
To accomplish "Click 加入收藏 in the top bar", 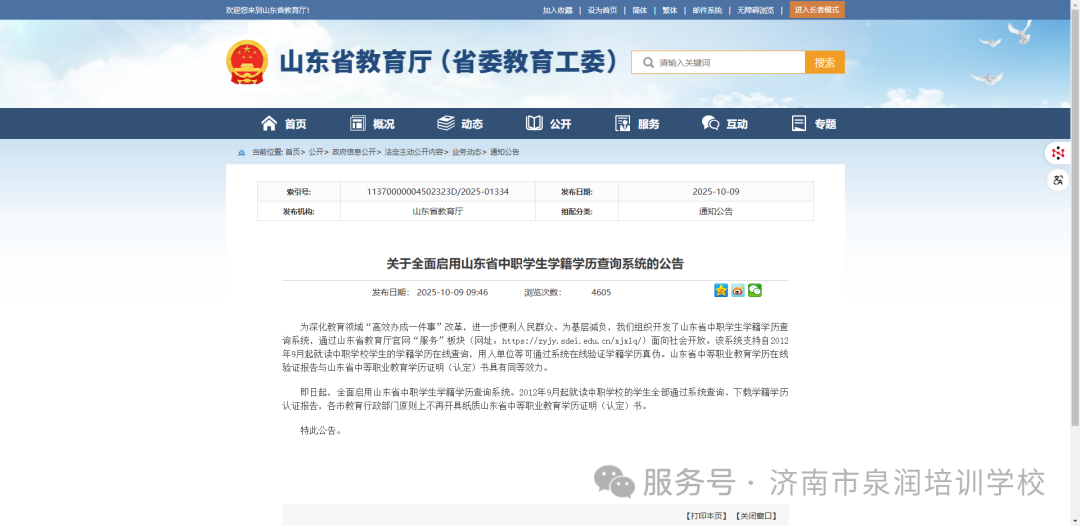I will 557,10.
